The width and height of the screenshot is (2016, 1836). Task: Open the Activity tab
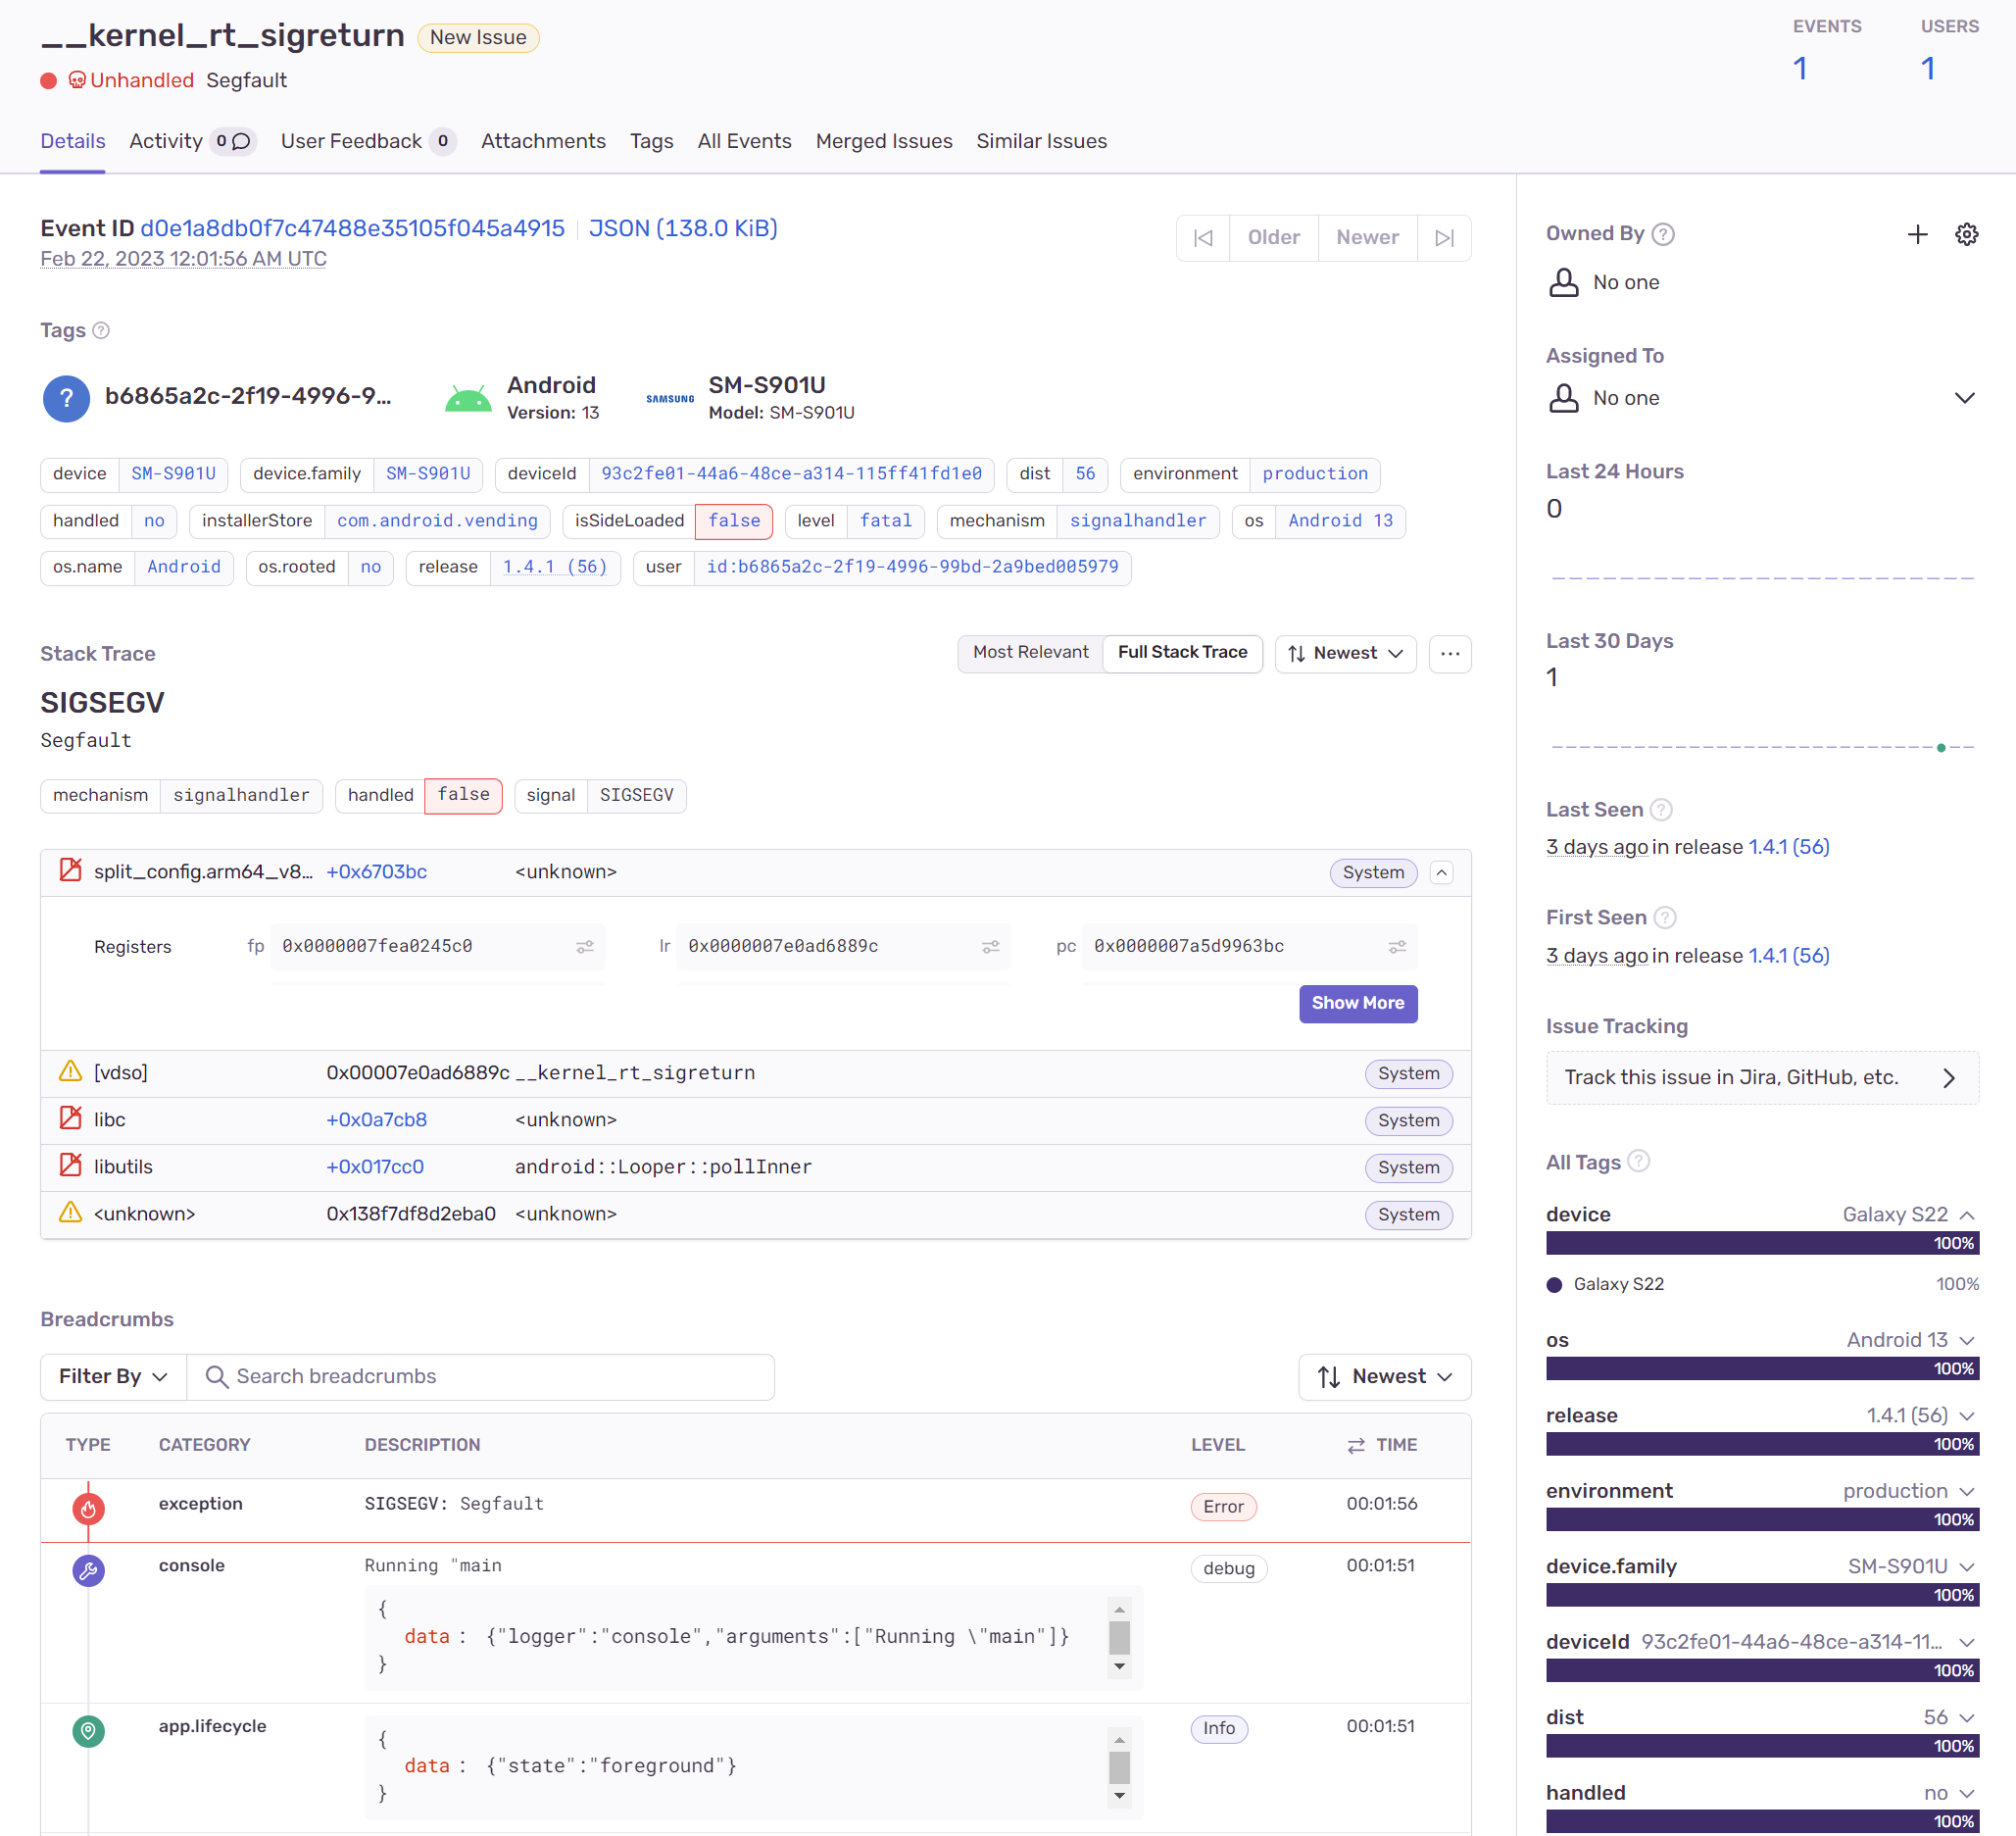166,141
